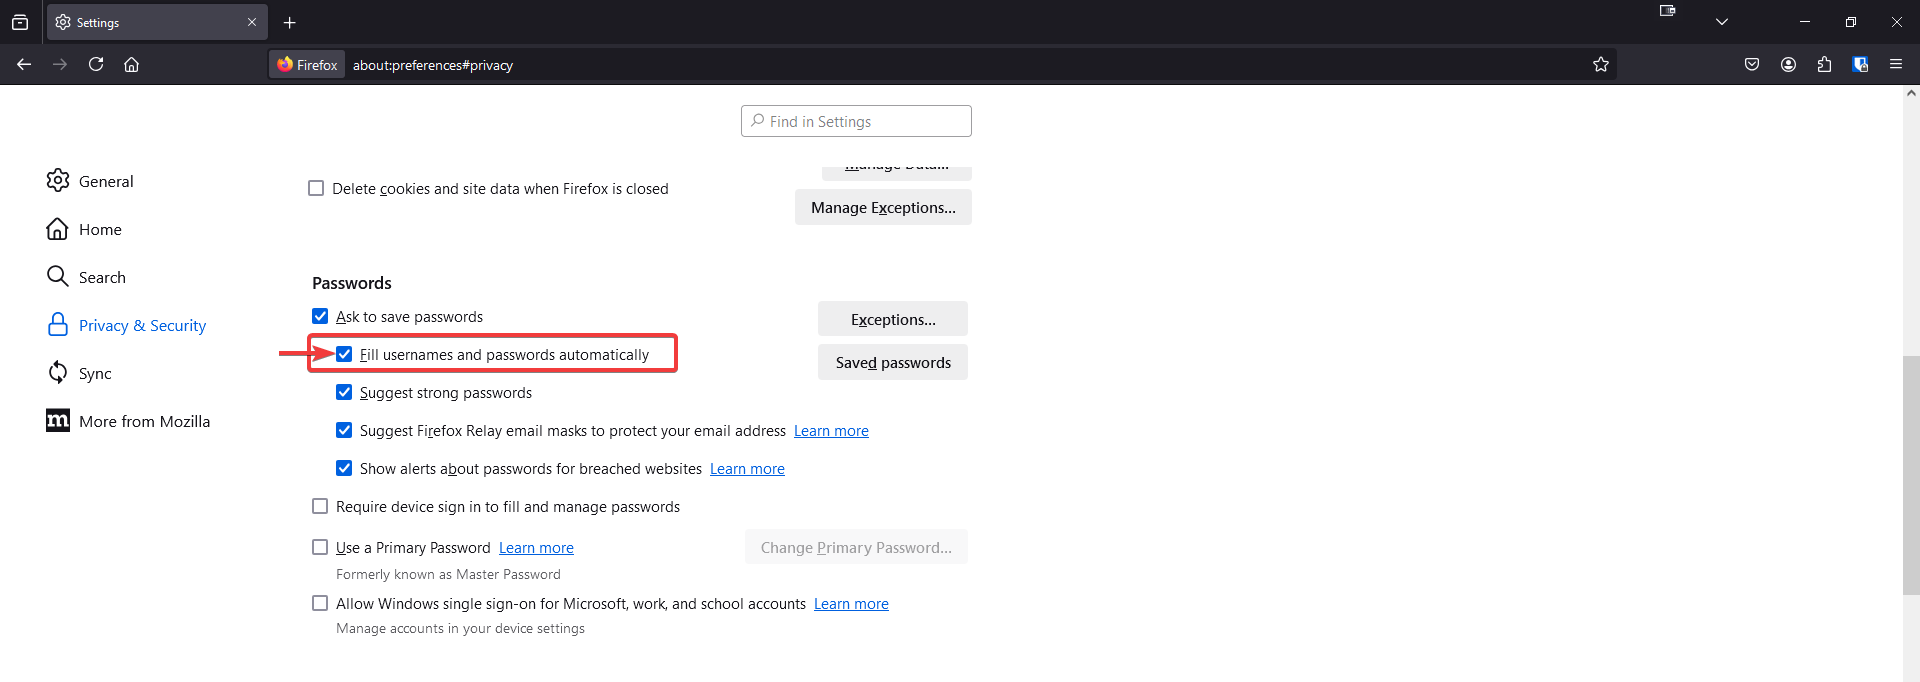Expand the list all tabs dropdown
1920x682 pixels.
(x=1722, y=22)
